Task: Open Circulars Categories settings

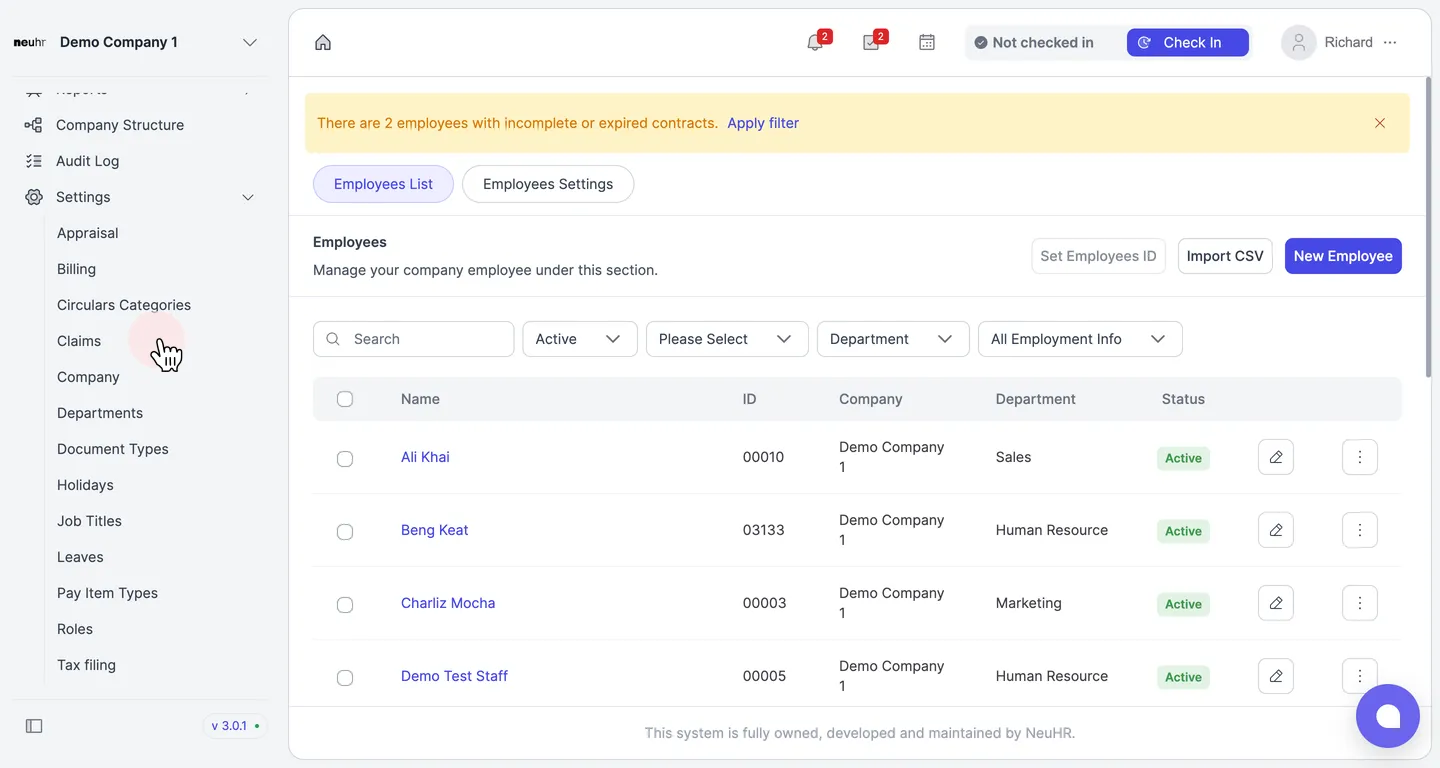Action: coord(124,305)
